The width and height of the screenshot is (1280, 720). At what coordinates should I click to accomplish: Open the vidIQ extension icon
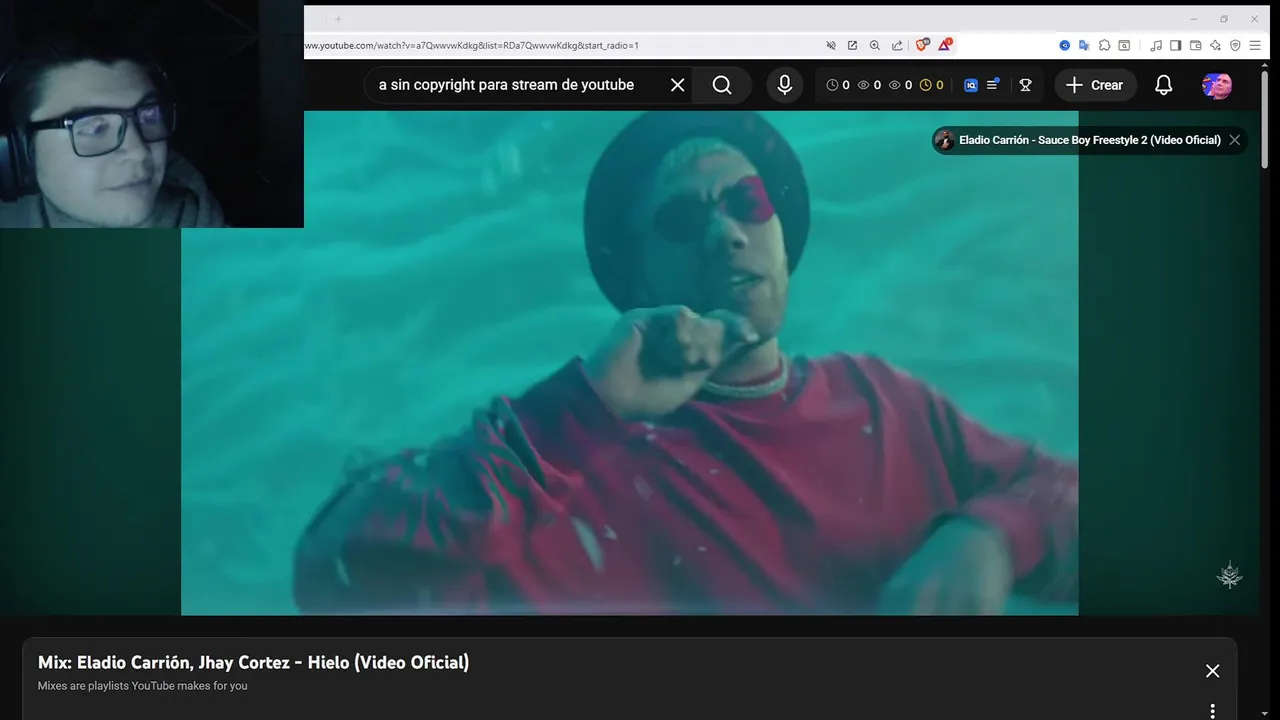click(970, 85)
